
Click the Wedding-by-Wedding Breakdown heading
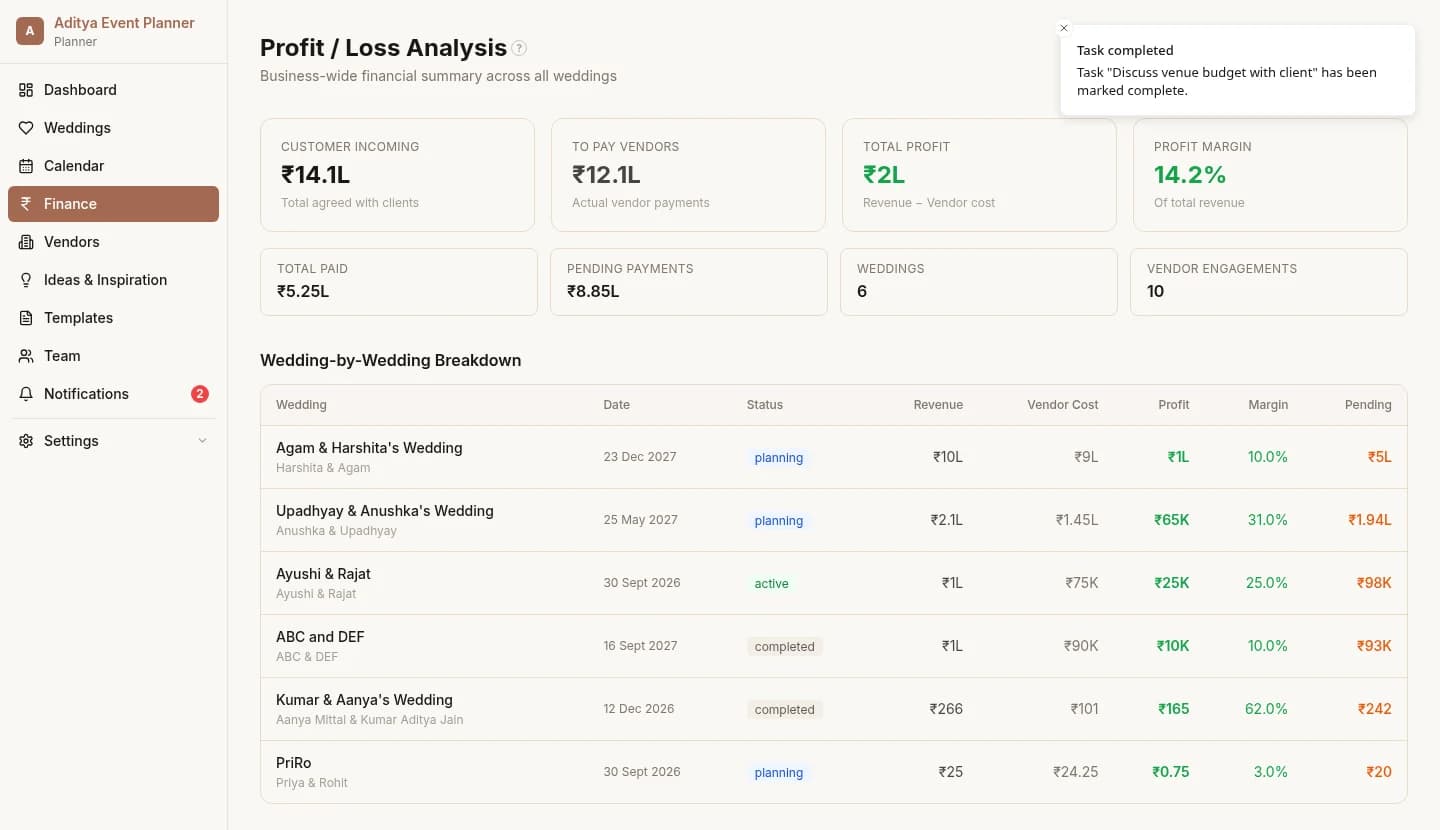(390, 360)
